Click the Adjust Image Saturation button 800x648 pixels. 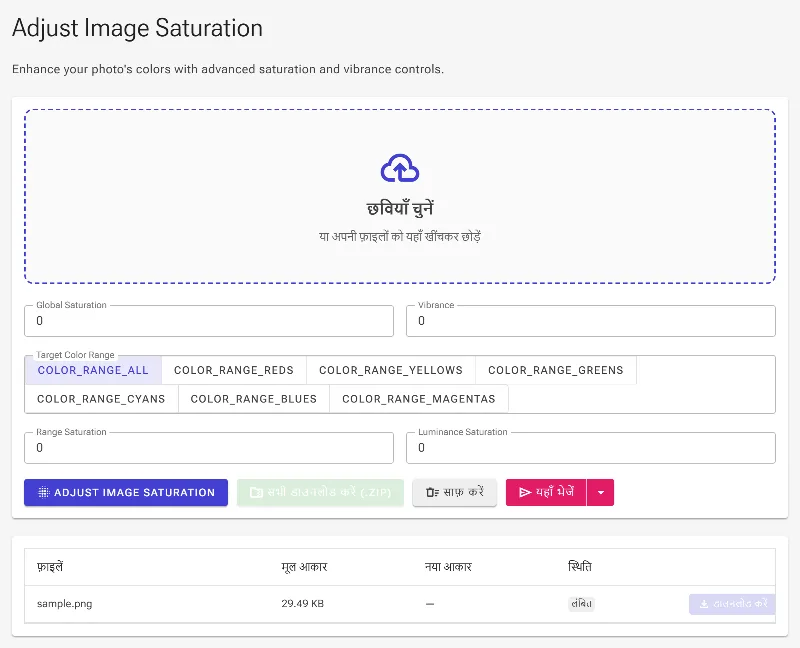(126, 492)
